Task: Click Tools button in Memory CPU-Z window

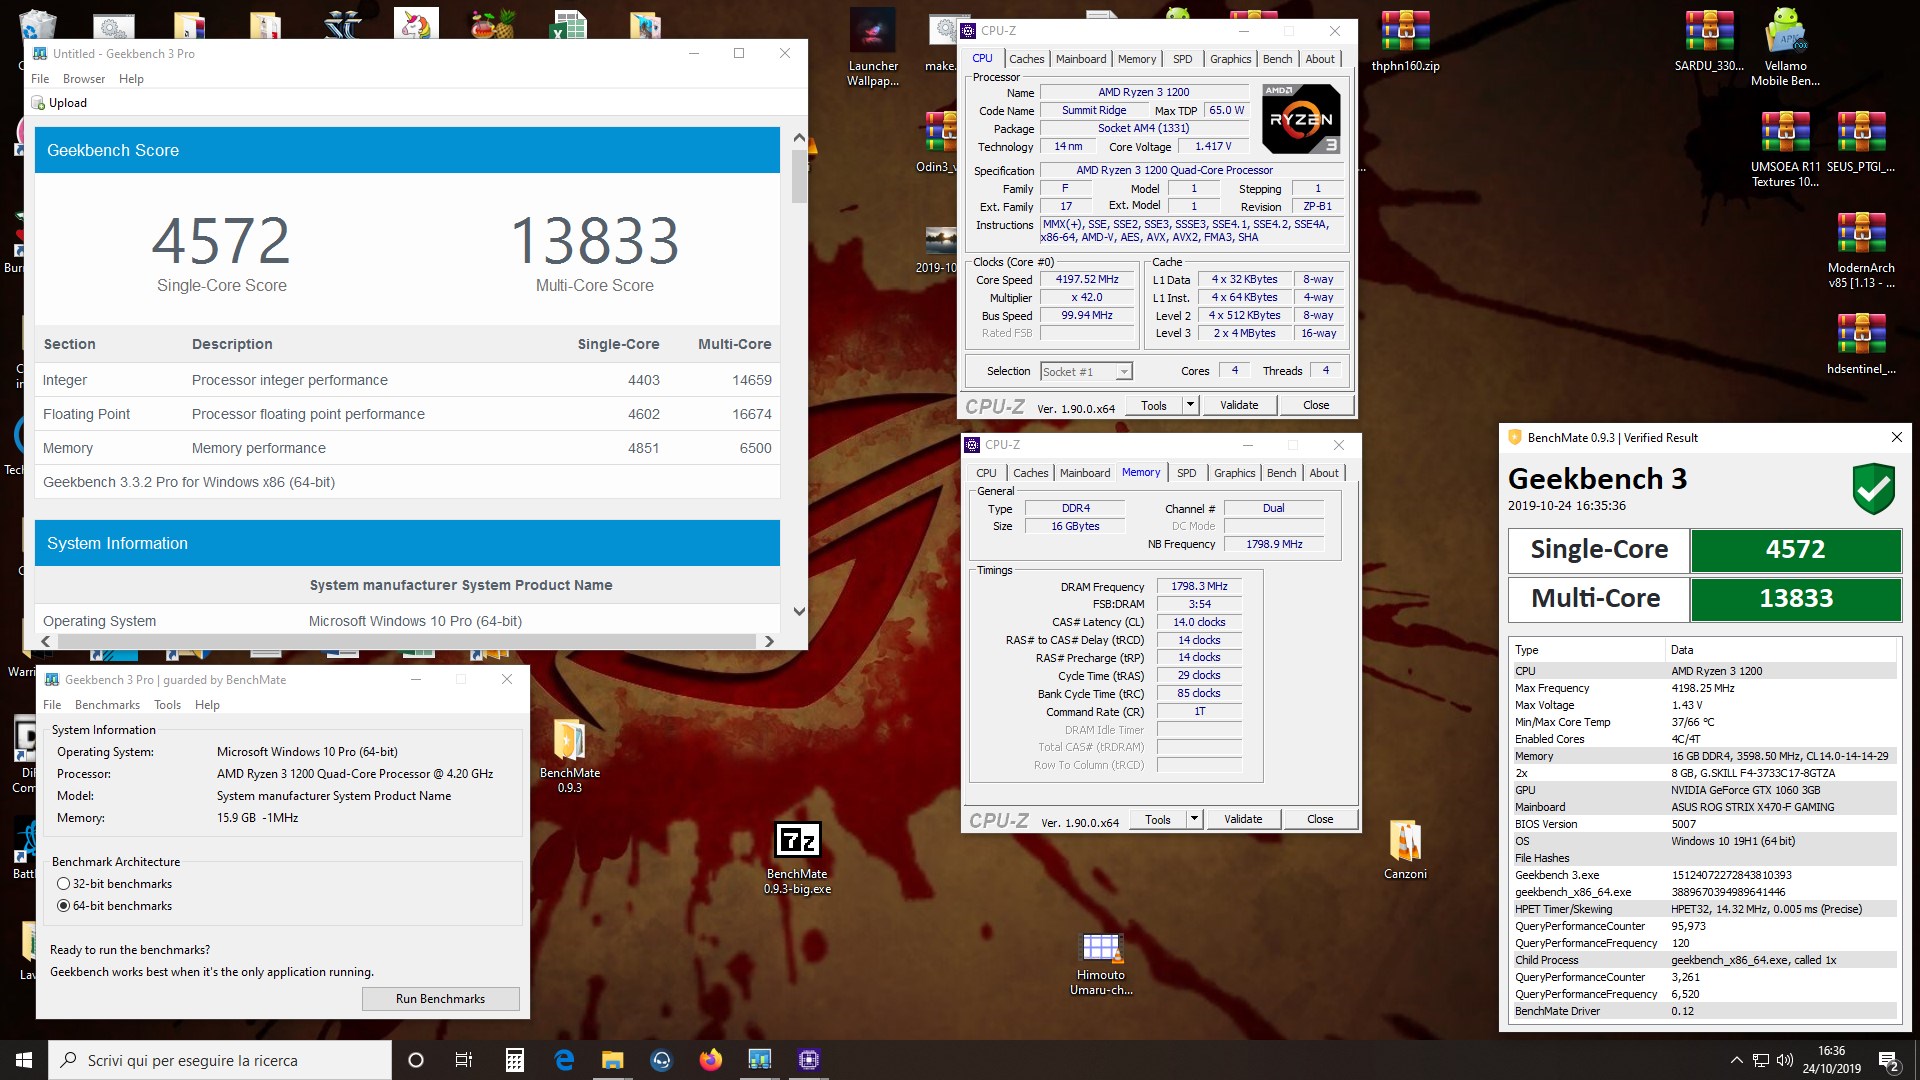Action: pyautogui.click(x=1158, y=819)
